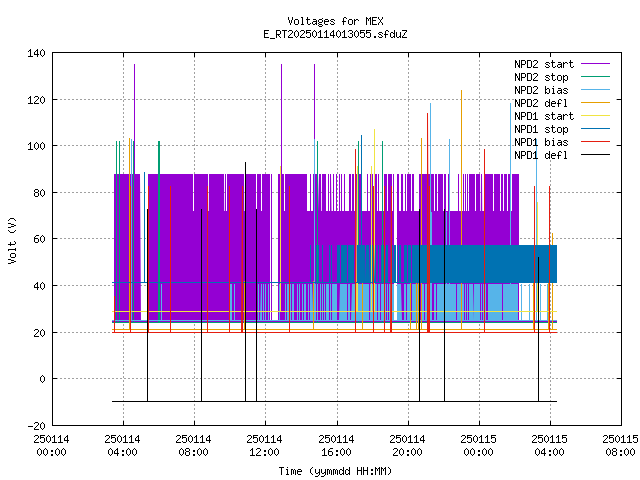Click the chart title 'Voltages for MEX'
Screen dimensions: 640x480
click(x=335, y=21)
